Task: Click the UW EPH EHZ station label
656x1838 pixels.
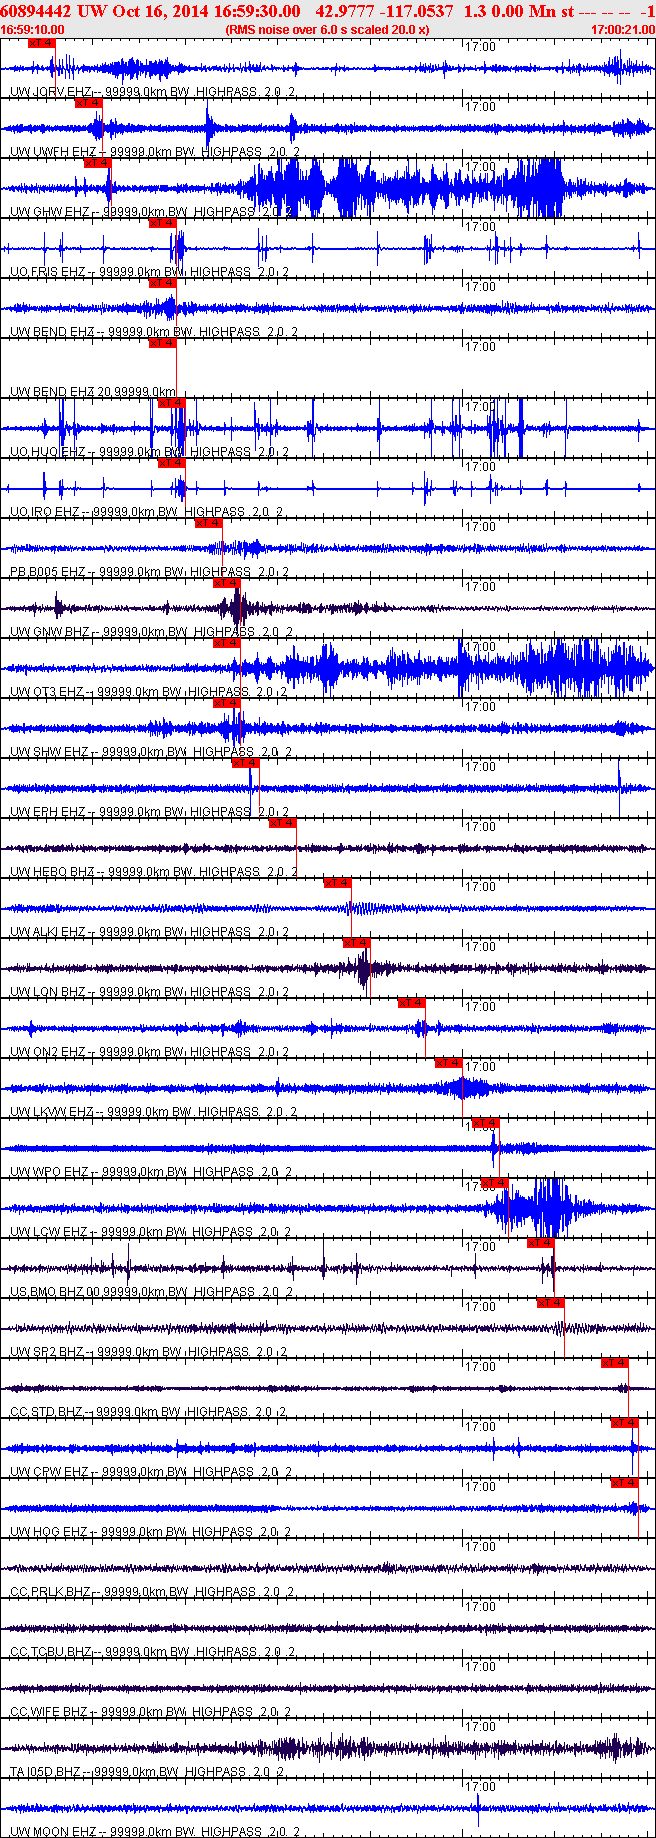Action: (149, 812)
